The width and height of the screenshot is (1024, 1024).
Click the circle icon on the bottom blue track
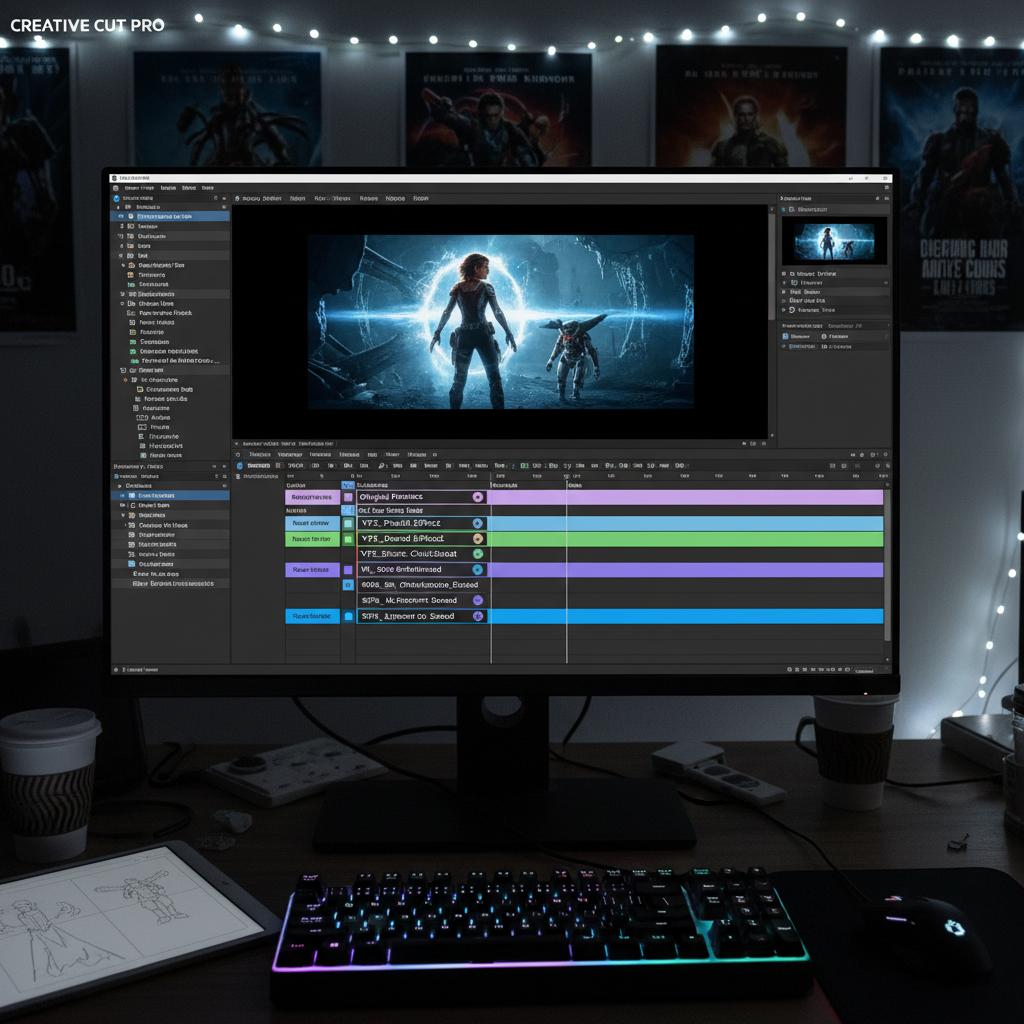click(x=477, y=616)
